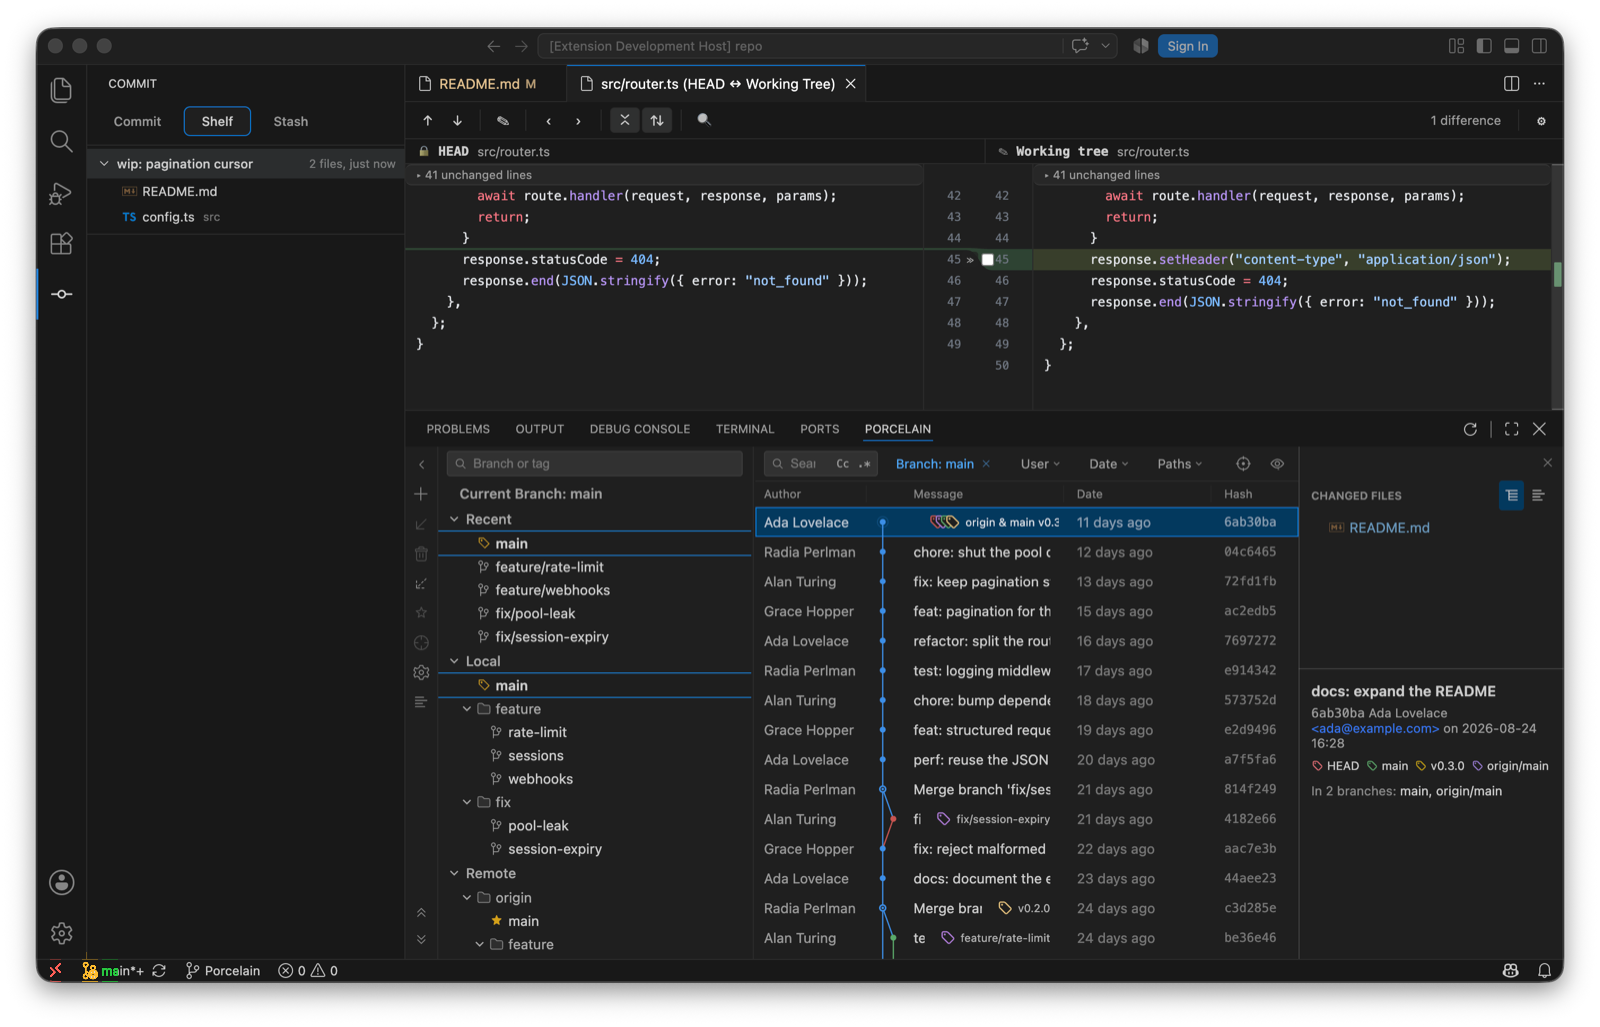Viewport: 1600px width, 1027px height.
Task: Click the new branch plus icon
Action: [421, 494]
